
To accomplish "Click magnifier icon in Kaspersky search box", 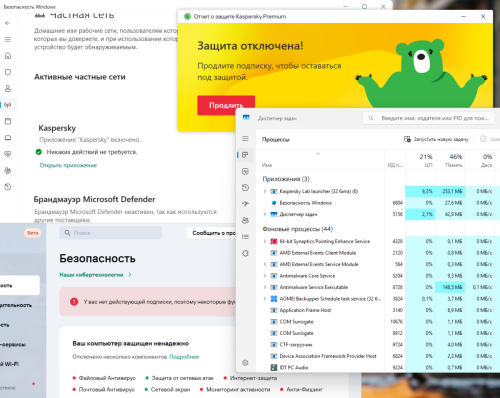I will (x=67, y=233).
